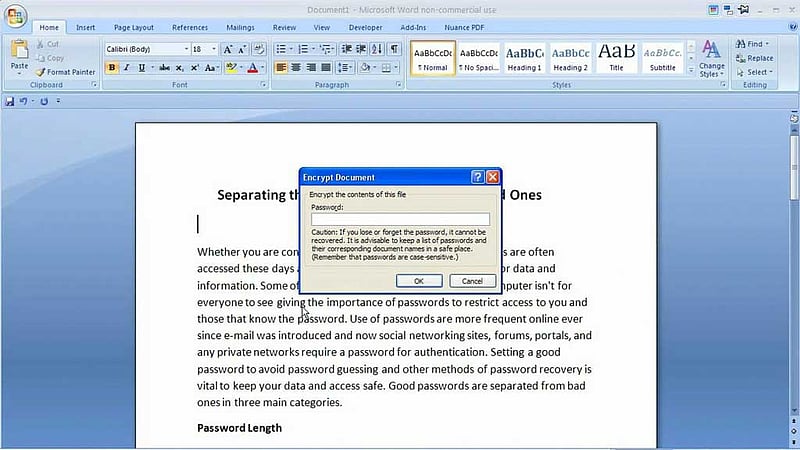This screenshot has width=800, height=450.
Task: Toggle Bold formatting
Action: [112, 67]
